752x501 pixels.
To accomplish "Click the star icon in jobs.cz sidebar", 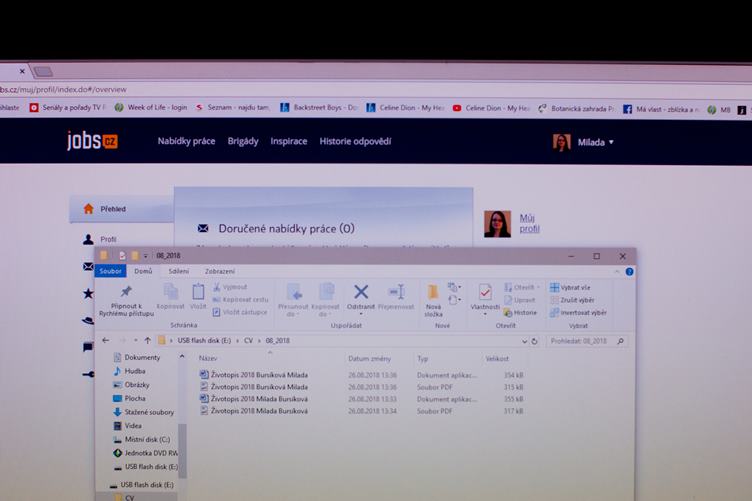I will click(x=88, y=293).
